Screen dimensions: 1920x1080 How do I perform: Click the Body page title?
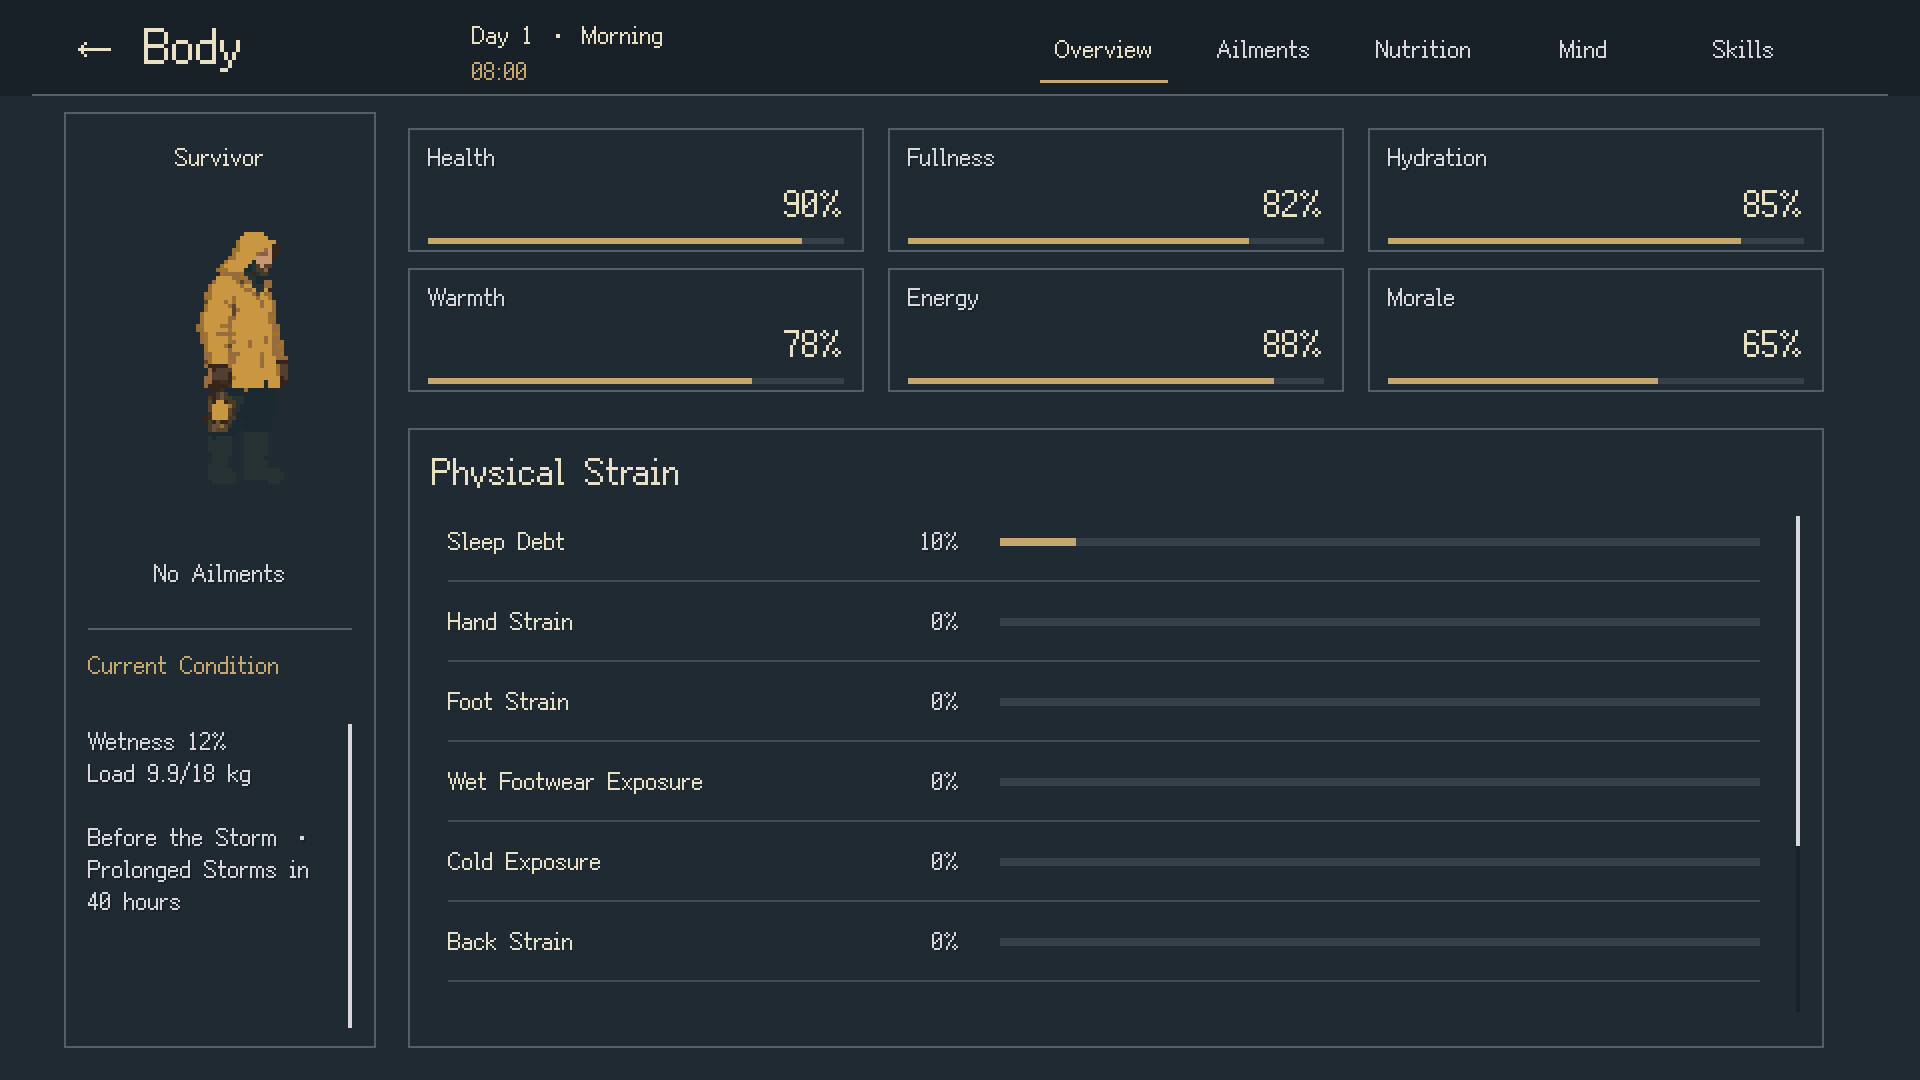191,49
